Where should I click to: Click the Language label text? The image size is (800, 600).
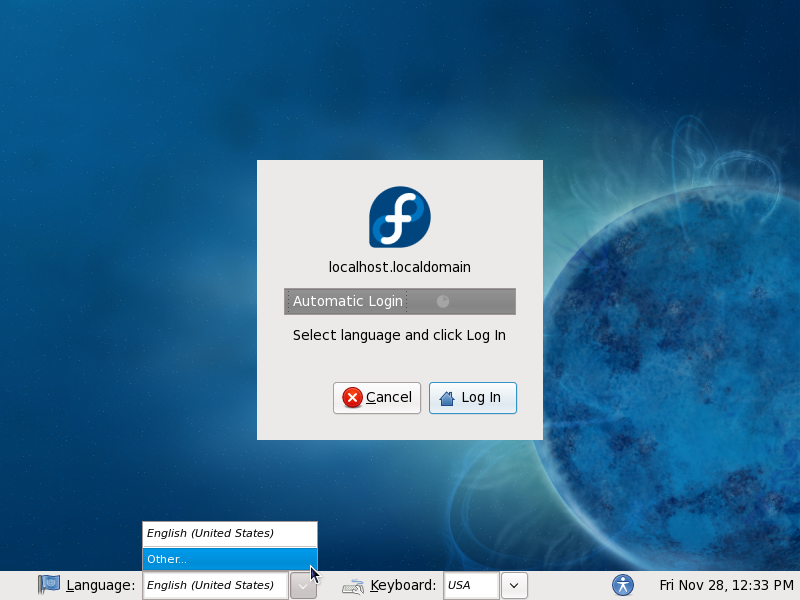[x=100, y=585]
